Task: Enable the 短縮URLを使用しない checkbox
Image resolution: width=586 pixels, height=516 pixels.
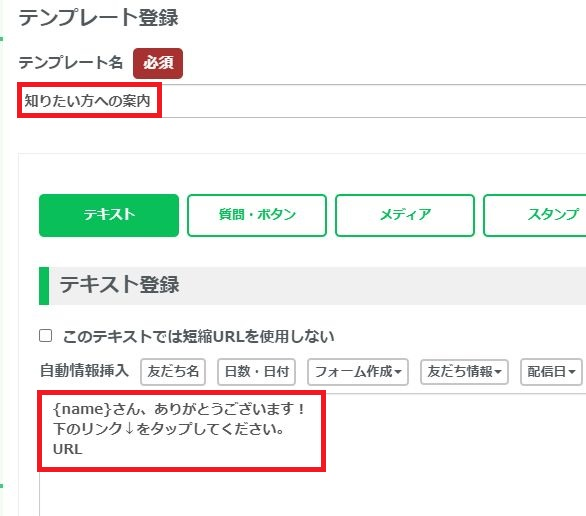Action: pyautogui.click(x=46, y=336)
